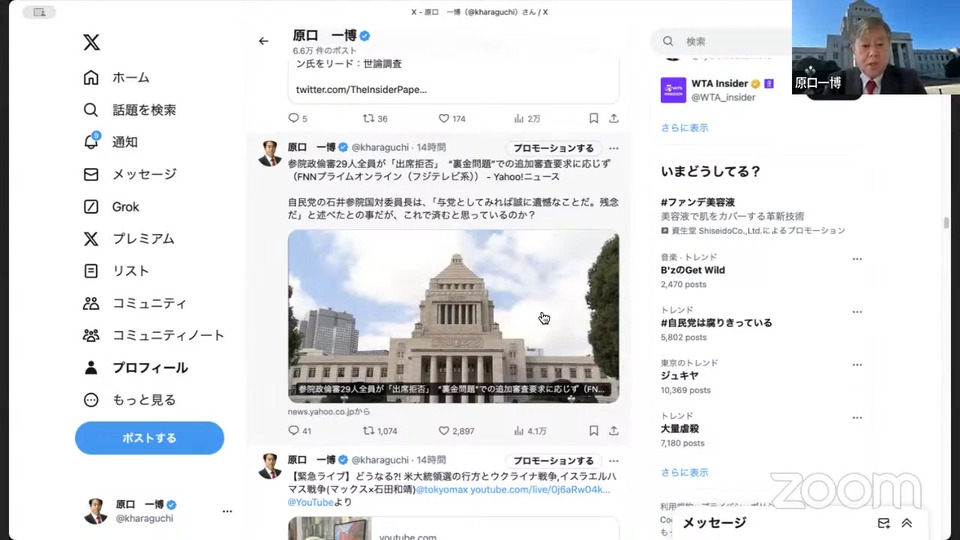
Task: Click the @YouTube mention link
Action: click(x=310, y=503)
